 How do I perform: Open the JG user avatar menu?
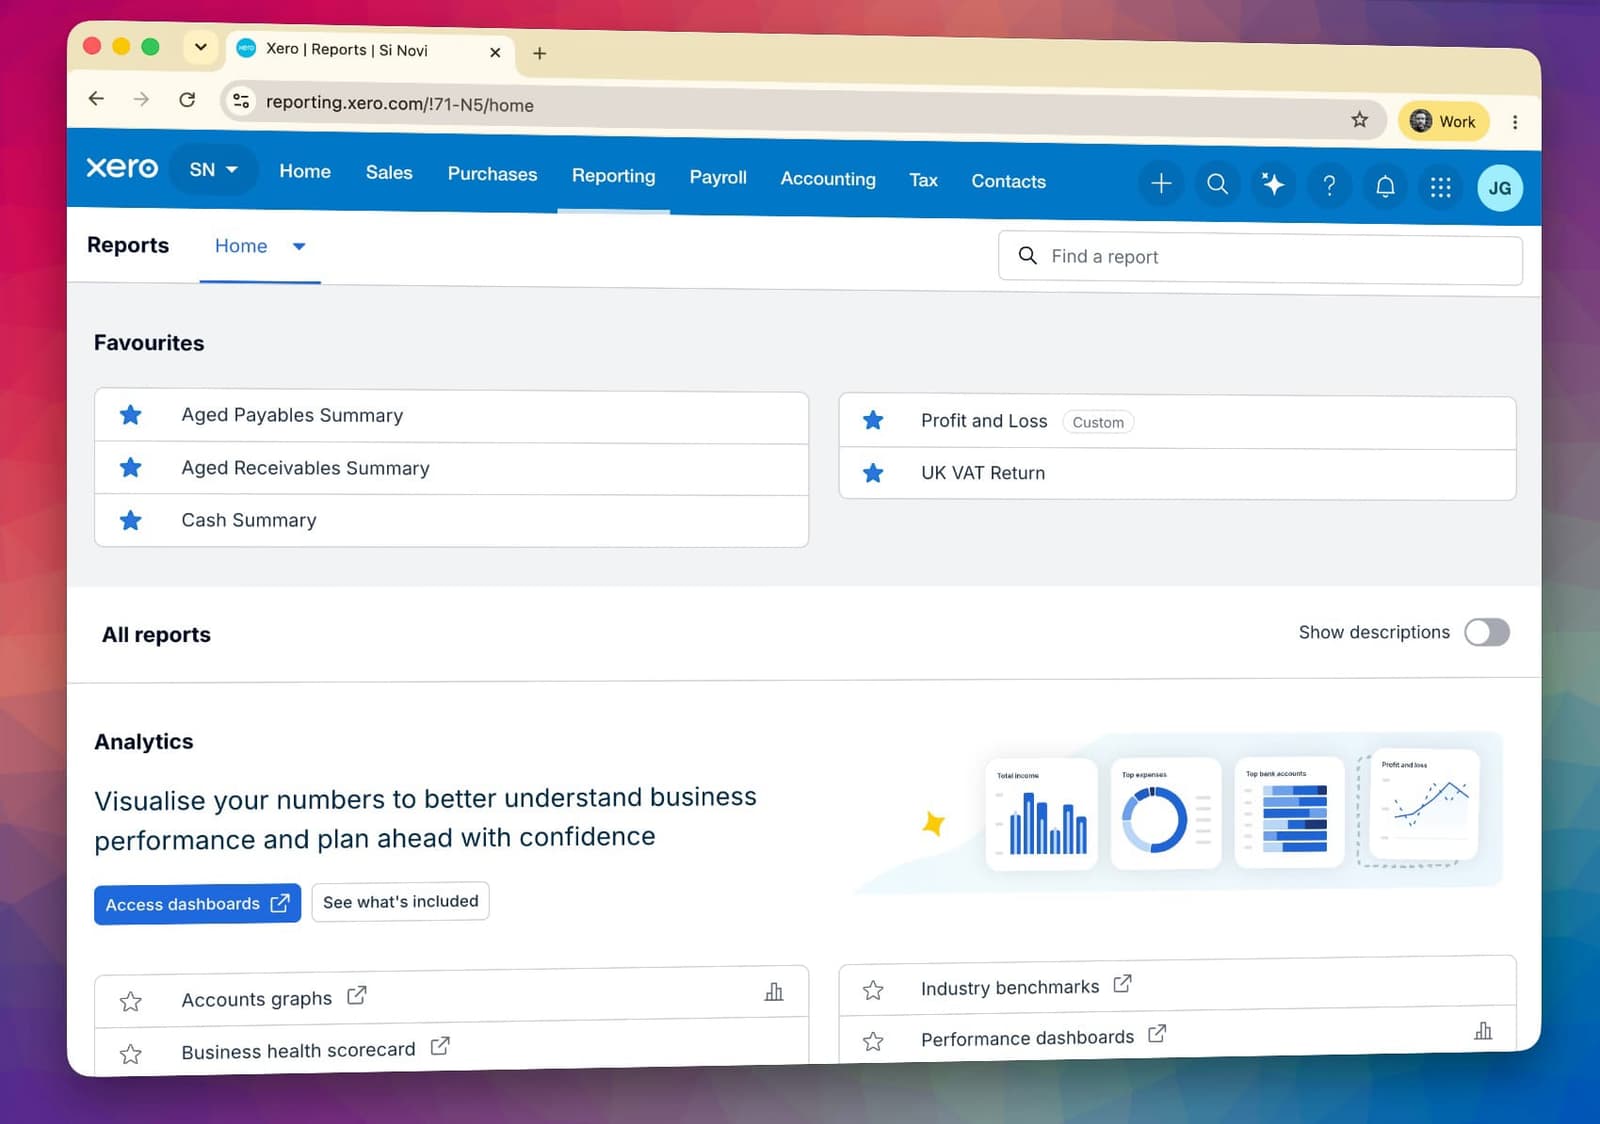tap(1499, 188)
